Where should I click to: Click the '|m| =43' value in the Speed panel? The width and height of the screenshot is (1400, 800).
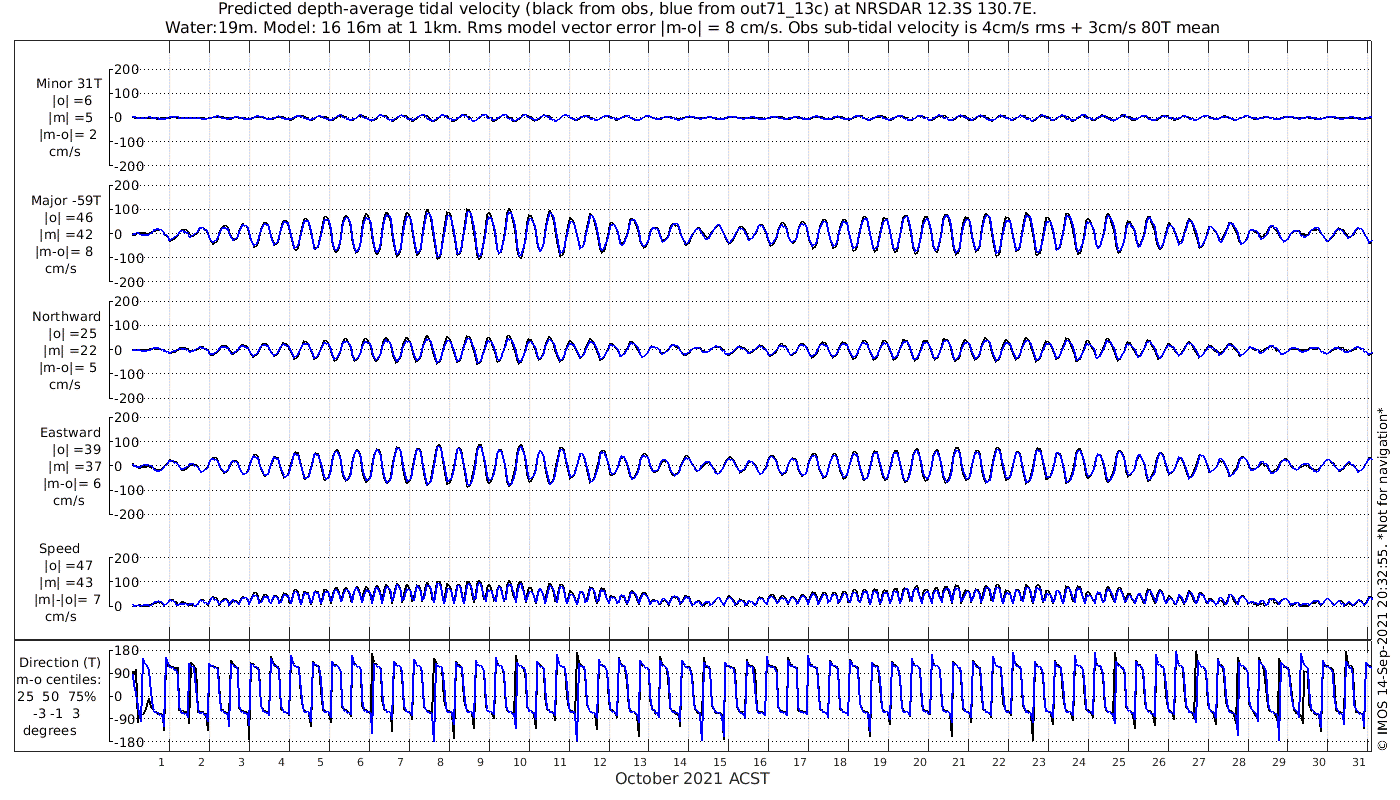click(68, 582)
